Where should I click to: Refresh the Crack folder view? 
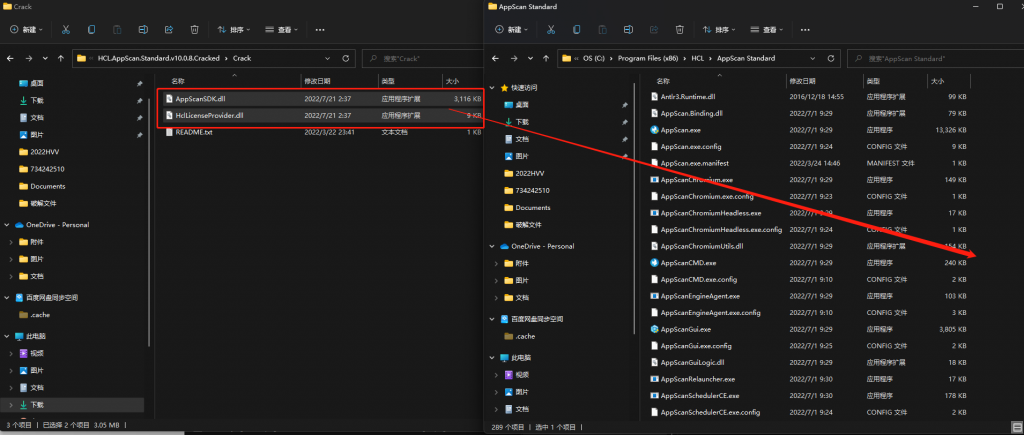tap(346, 58)
